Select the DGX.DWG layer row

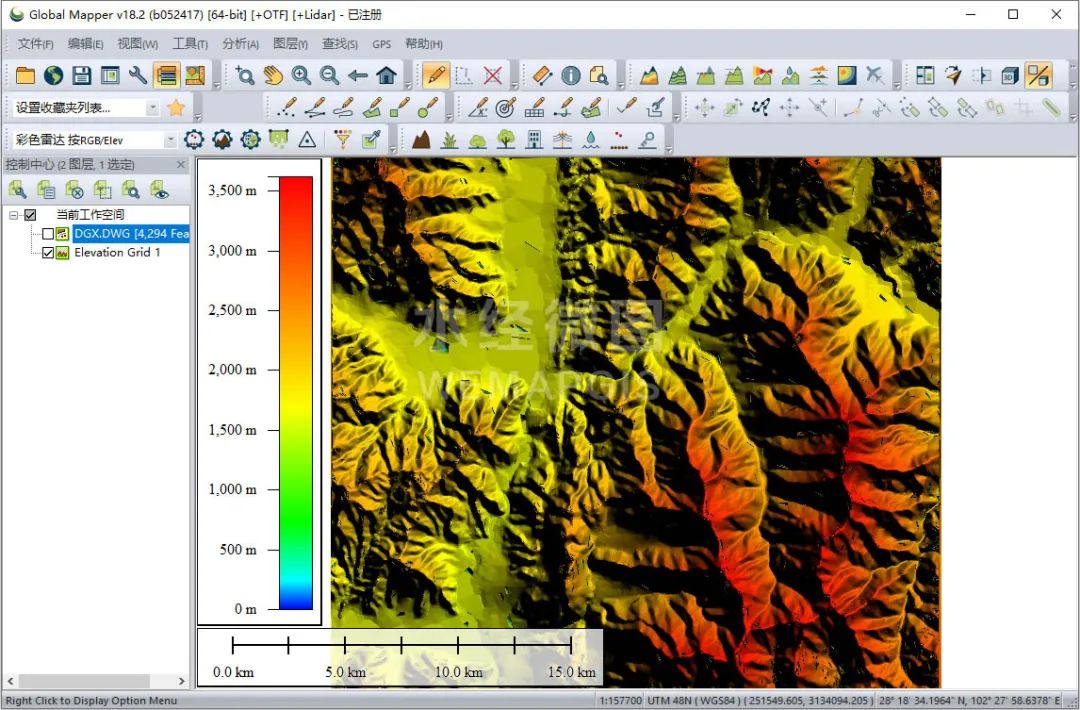click(131, 234)
